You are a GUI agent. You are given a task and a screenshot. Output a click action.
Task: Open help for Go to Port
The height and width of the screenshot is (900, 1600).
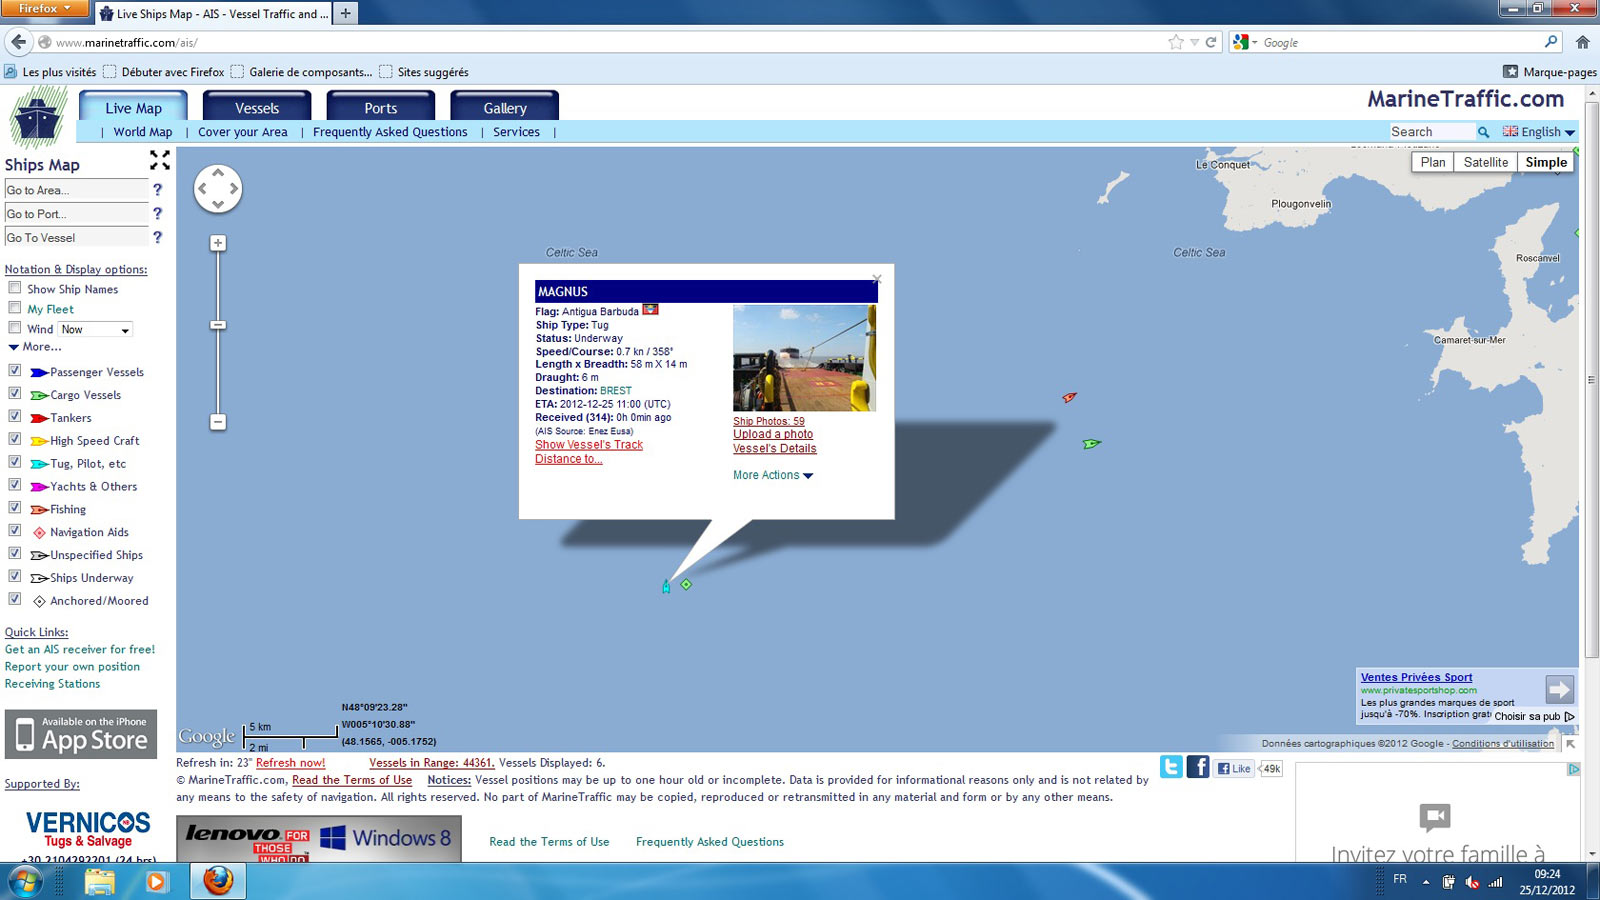[157, 213]
